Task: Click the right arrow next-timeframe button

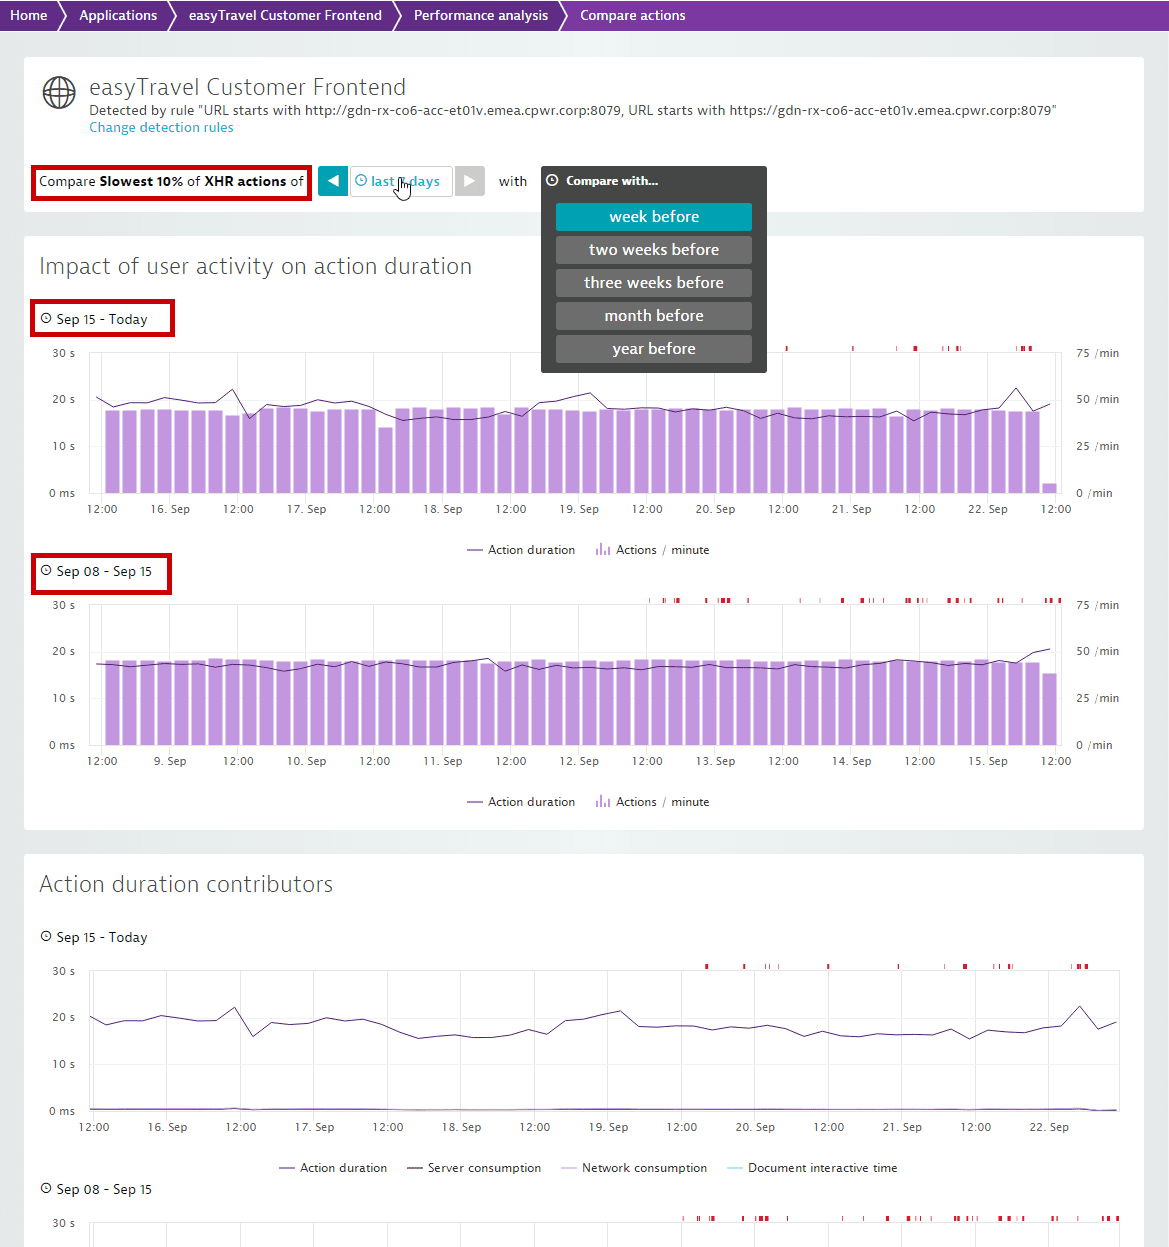Action: tap(469, 181)
